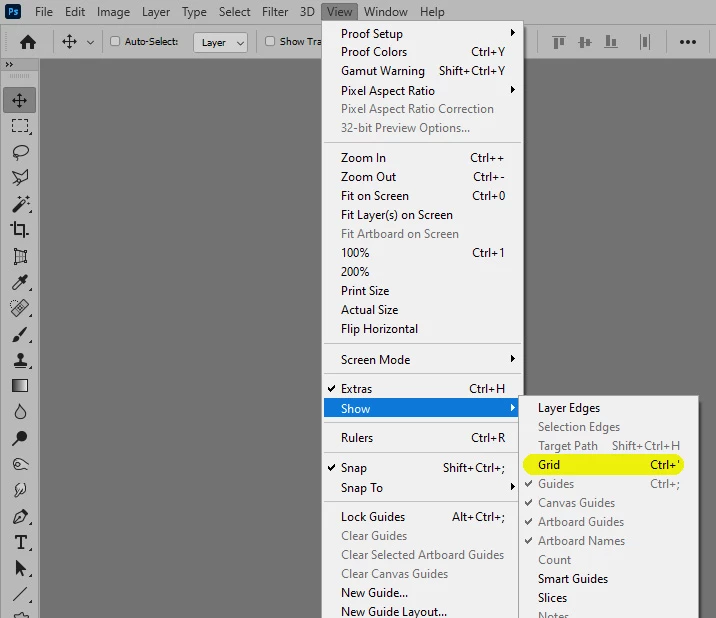Toggle Rulers display
This screenshot has width=716, height=618.
(423, 438)
